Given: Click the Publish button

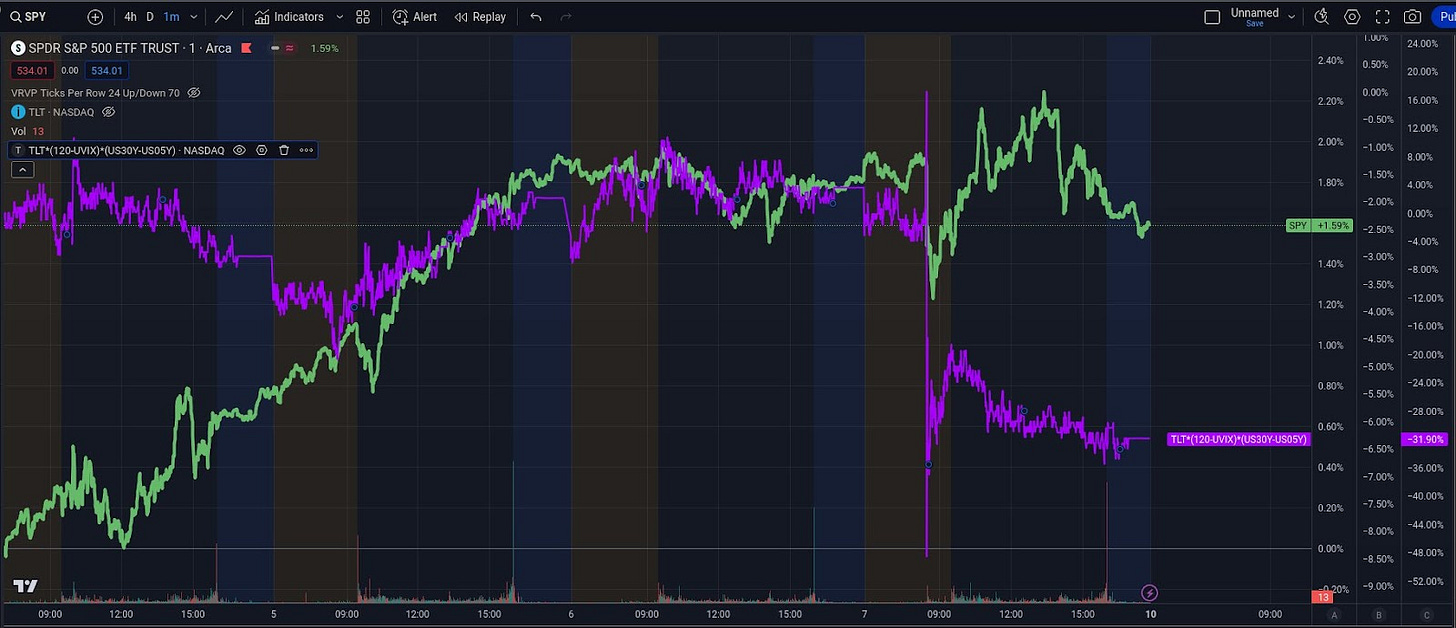Looking at the screenshot, I should pyautogui.click(x=1443, y=17).
